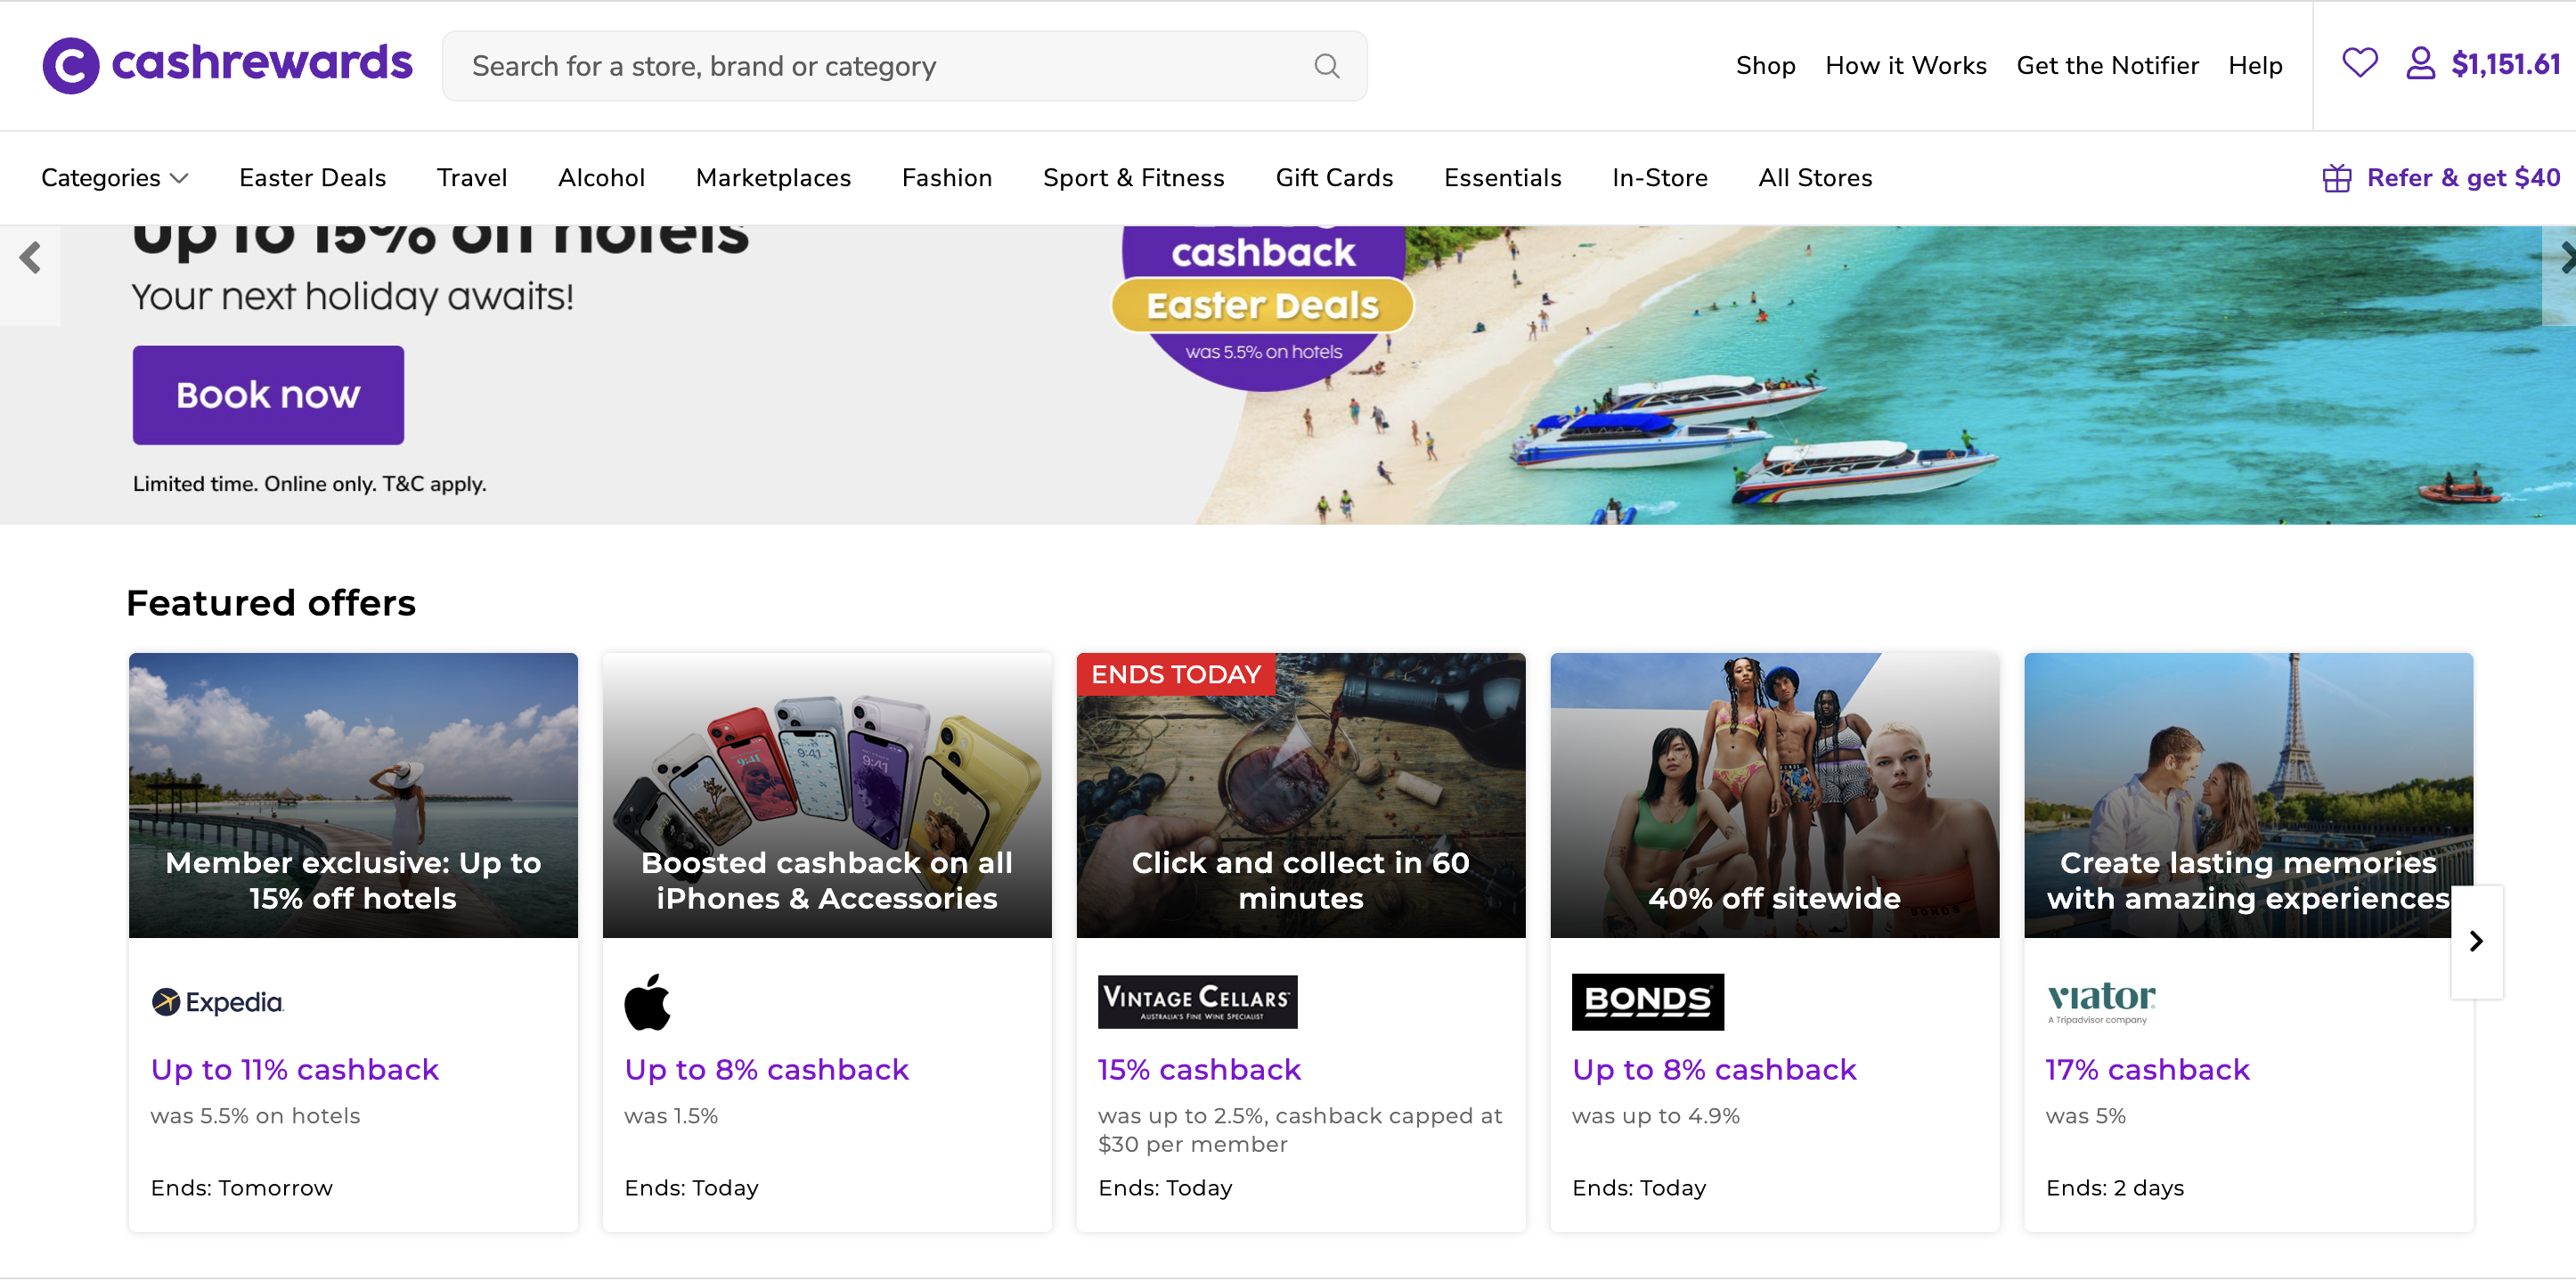This screenshot has height=1281, width=2576.
Task: Click 'Ends: 2 days' text
Action: (x=2114, y=1187)
